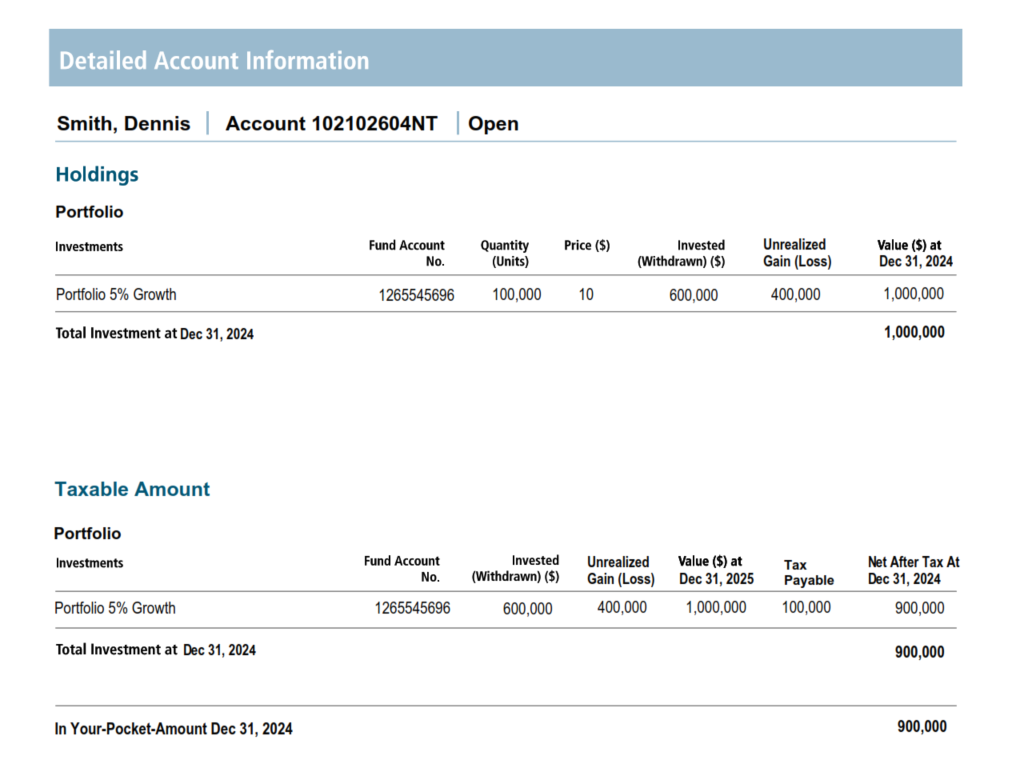The height and width of the screenshot is (774, 1012).
Task: Click value 1,000,000 in Taxable Amount table
Action: [716, 607]
